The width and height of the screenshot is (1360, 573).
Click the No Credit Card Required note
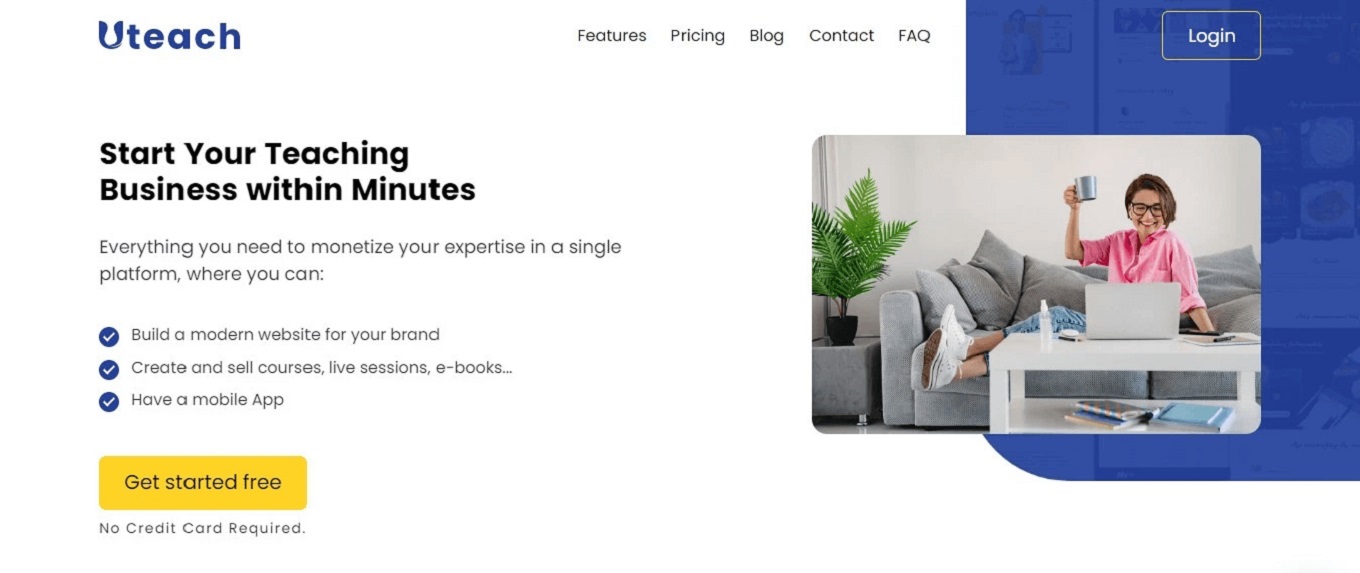click(202, 528)
